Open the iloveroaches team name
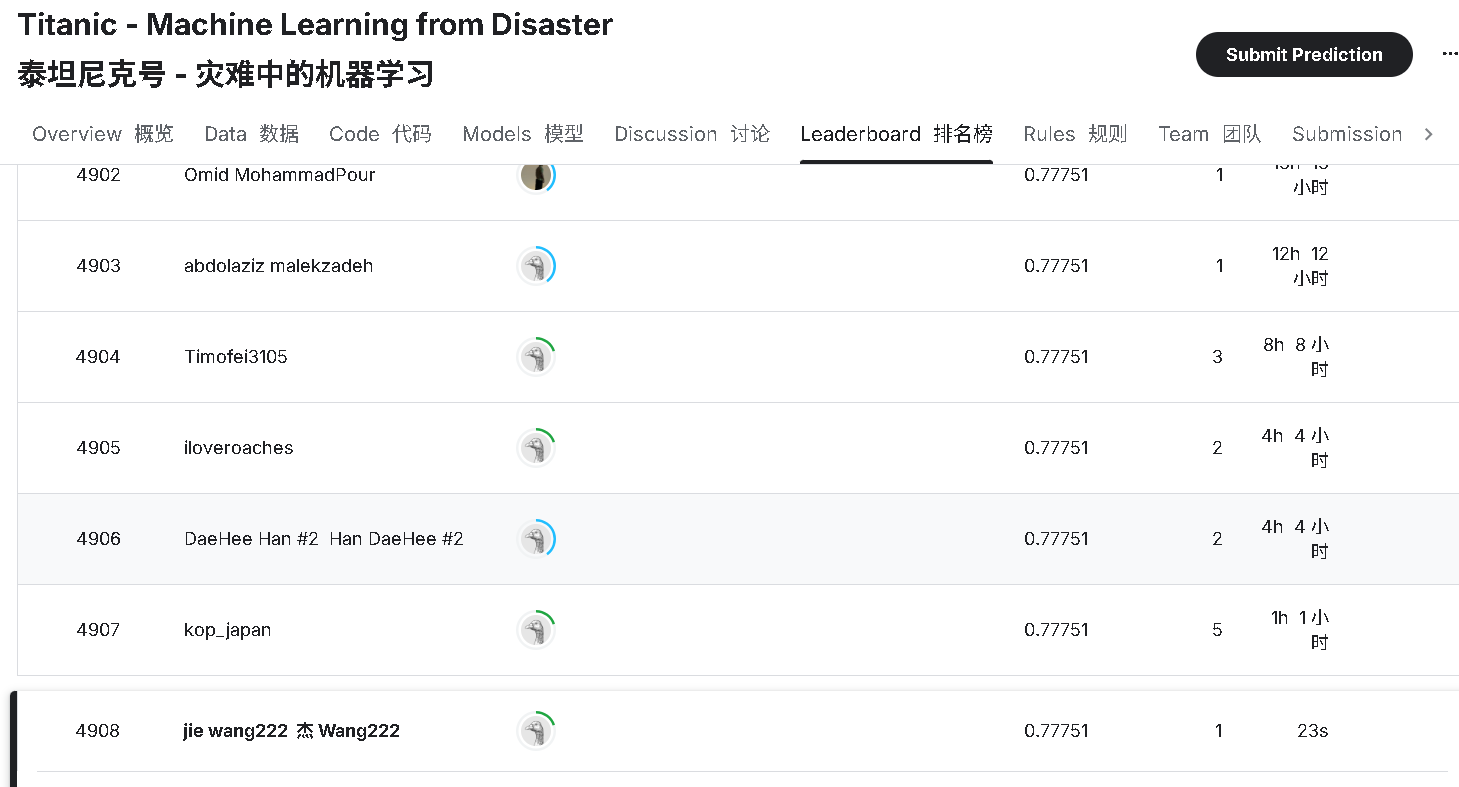 click(x=239, y=448)
